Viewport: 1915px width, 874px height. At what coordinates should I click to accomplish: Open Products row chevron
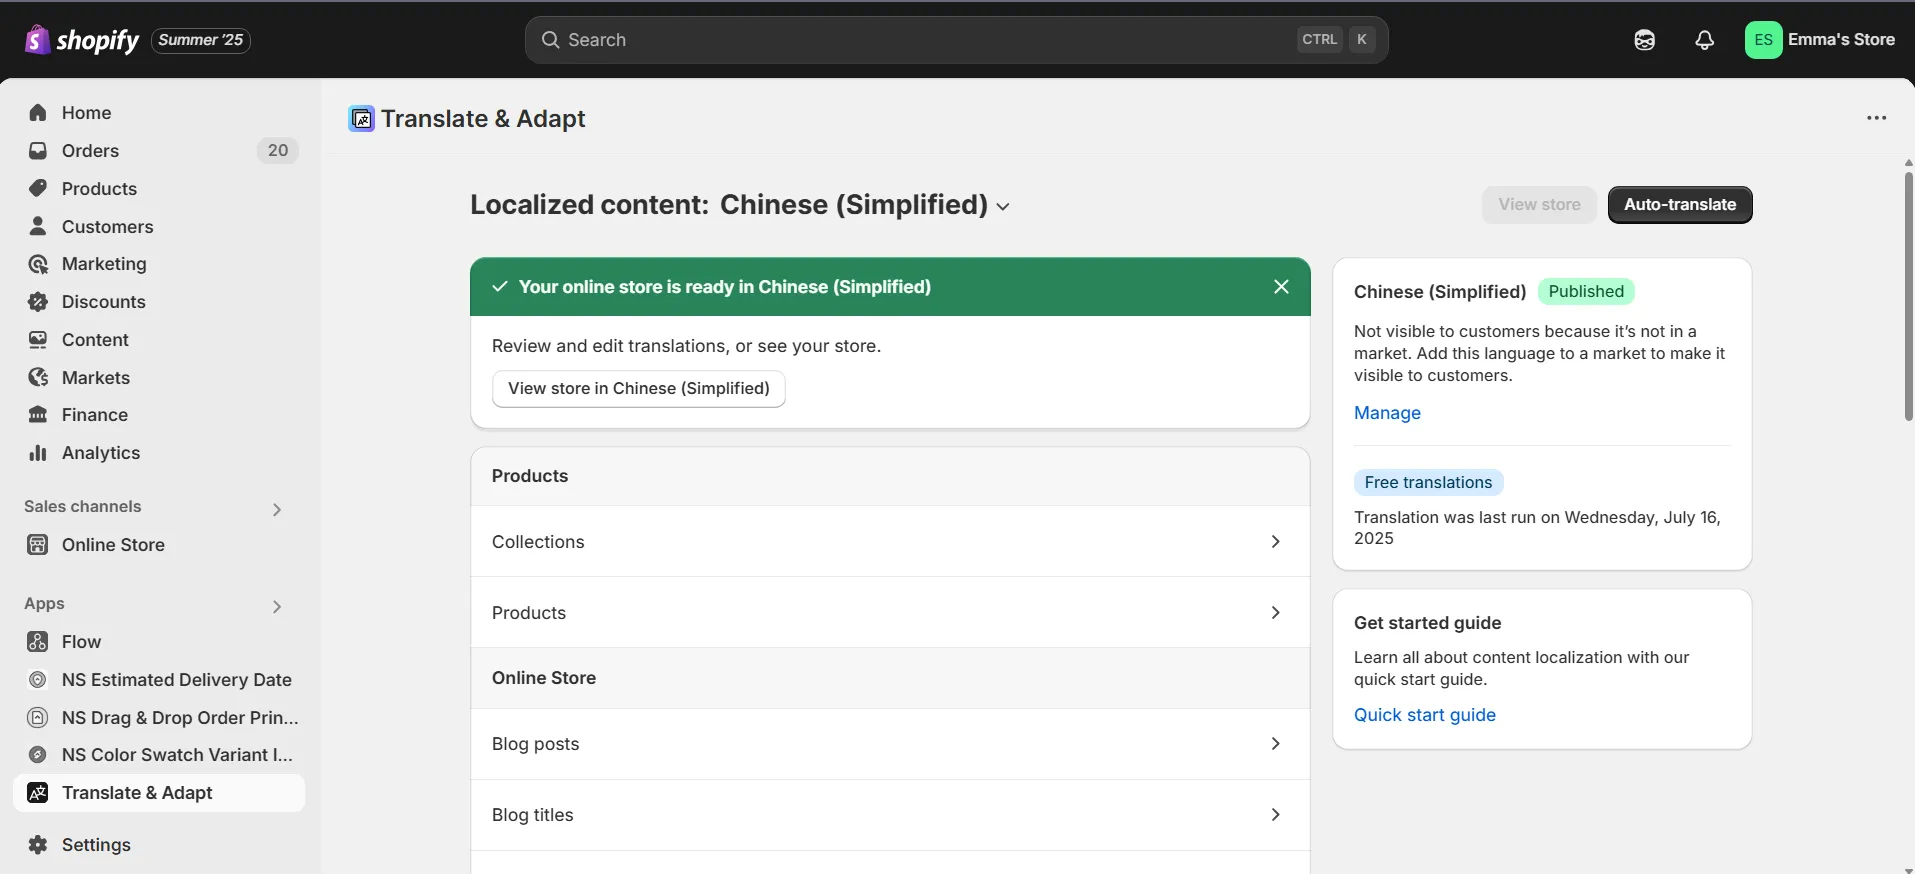(x=1275, y=613)
